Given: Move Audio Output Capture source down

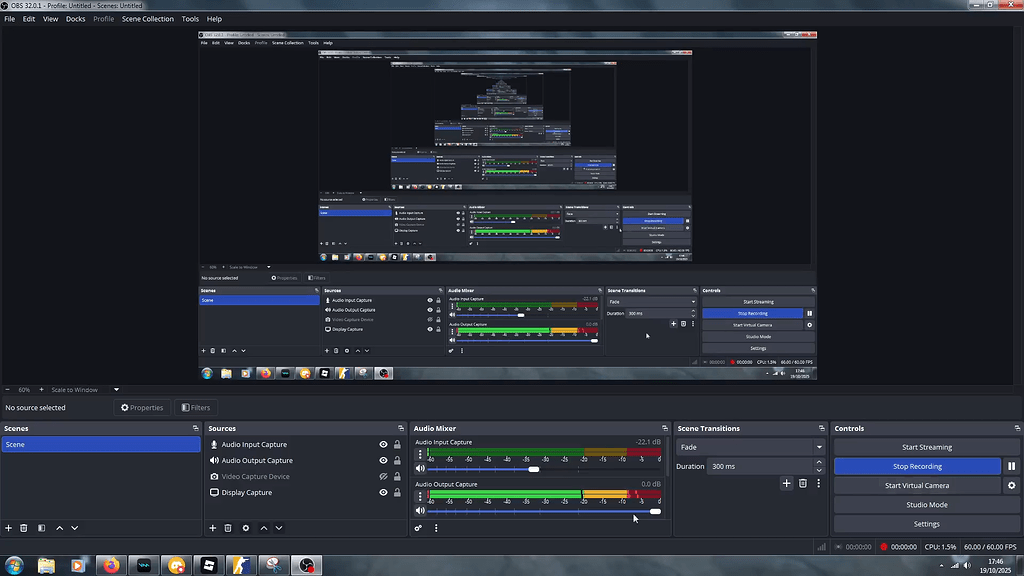Looking at the screenshot, I should (279, 527).
